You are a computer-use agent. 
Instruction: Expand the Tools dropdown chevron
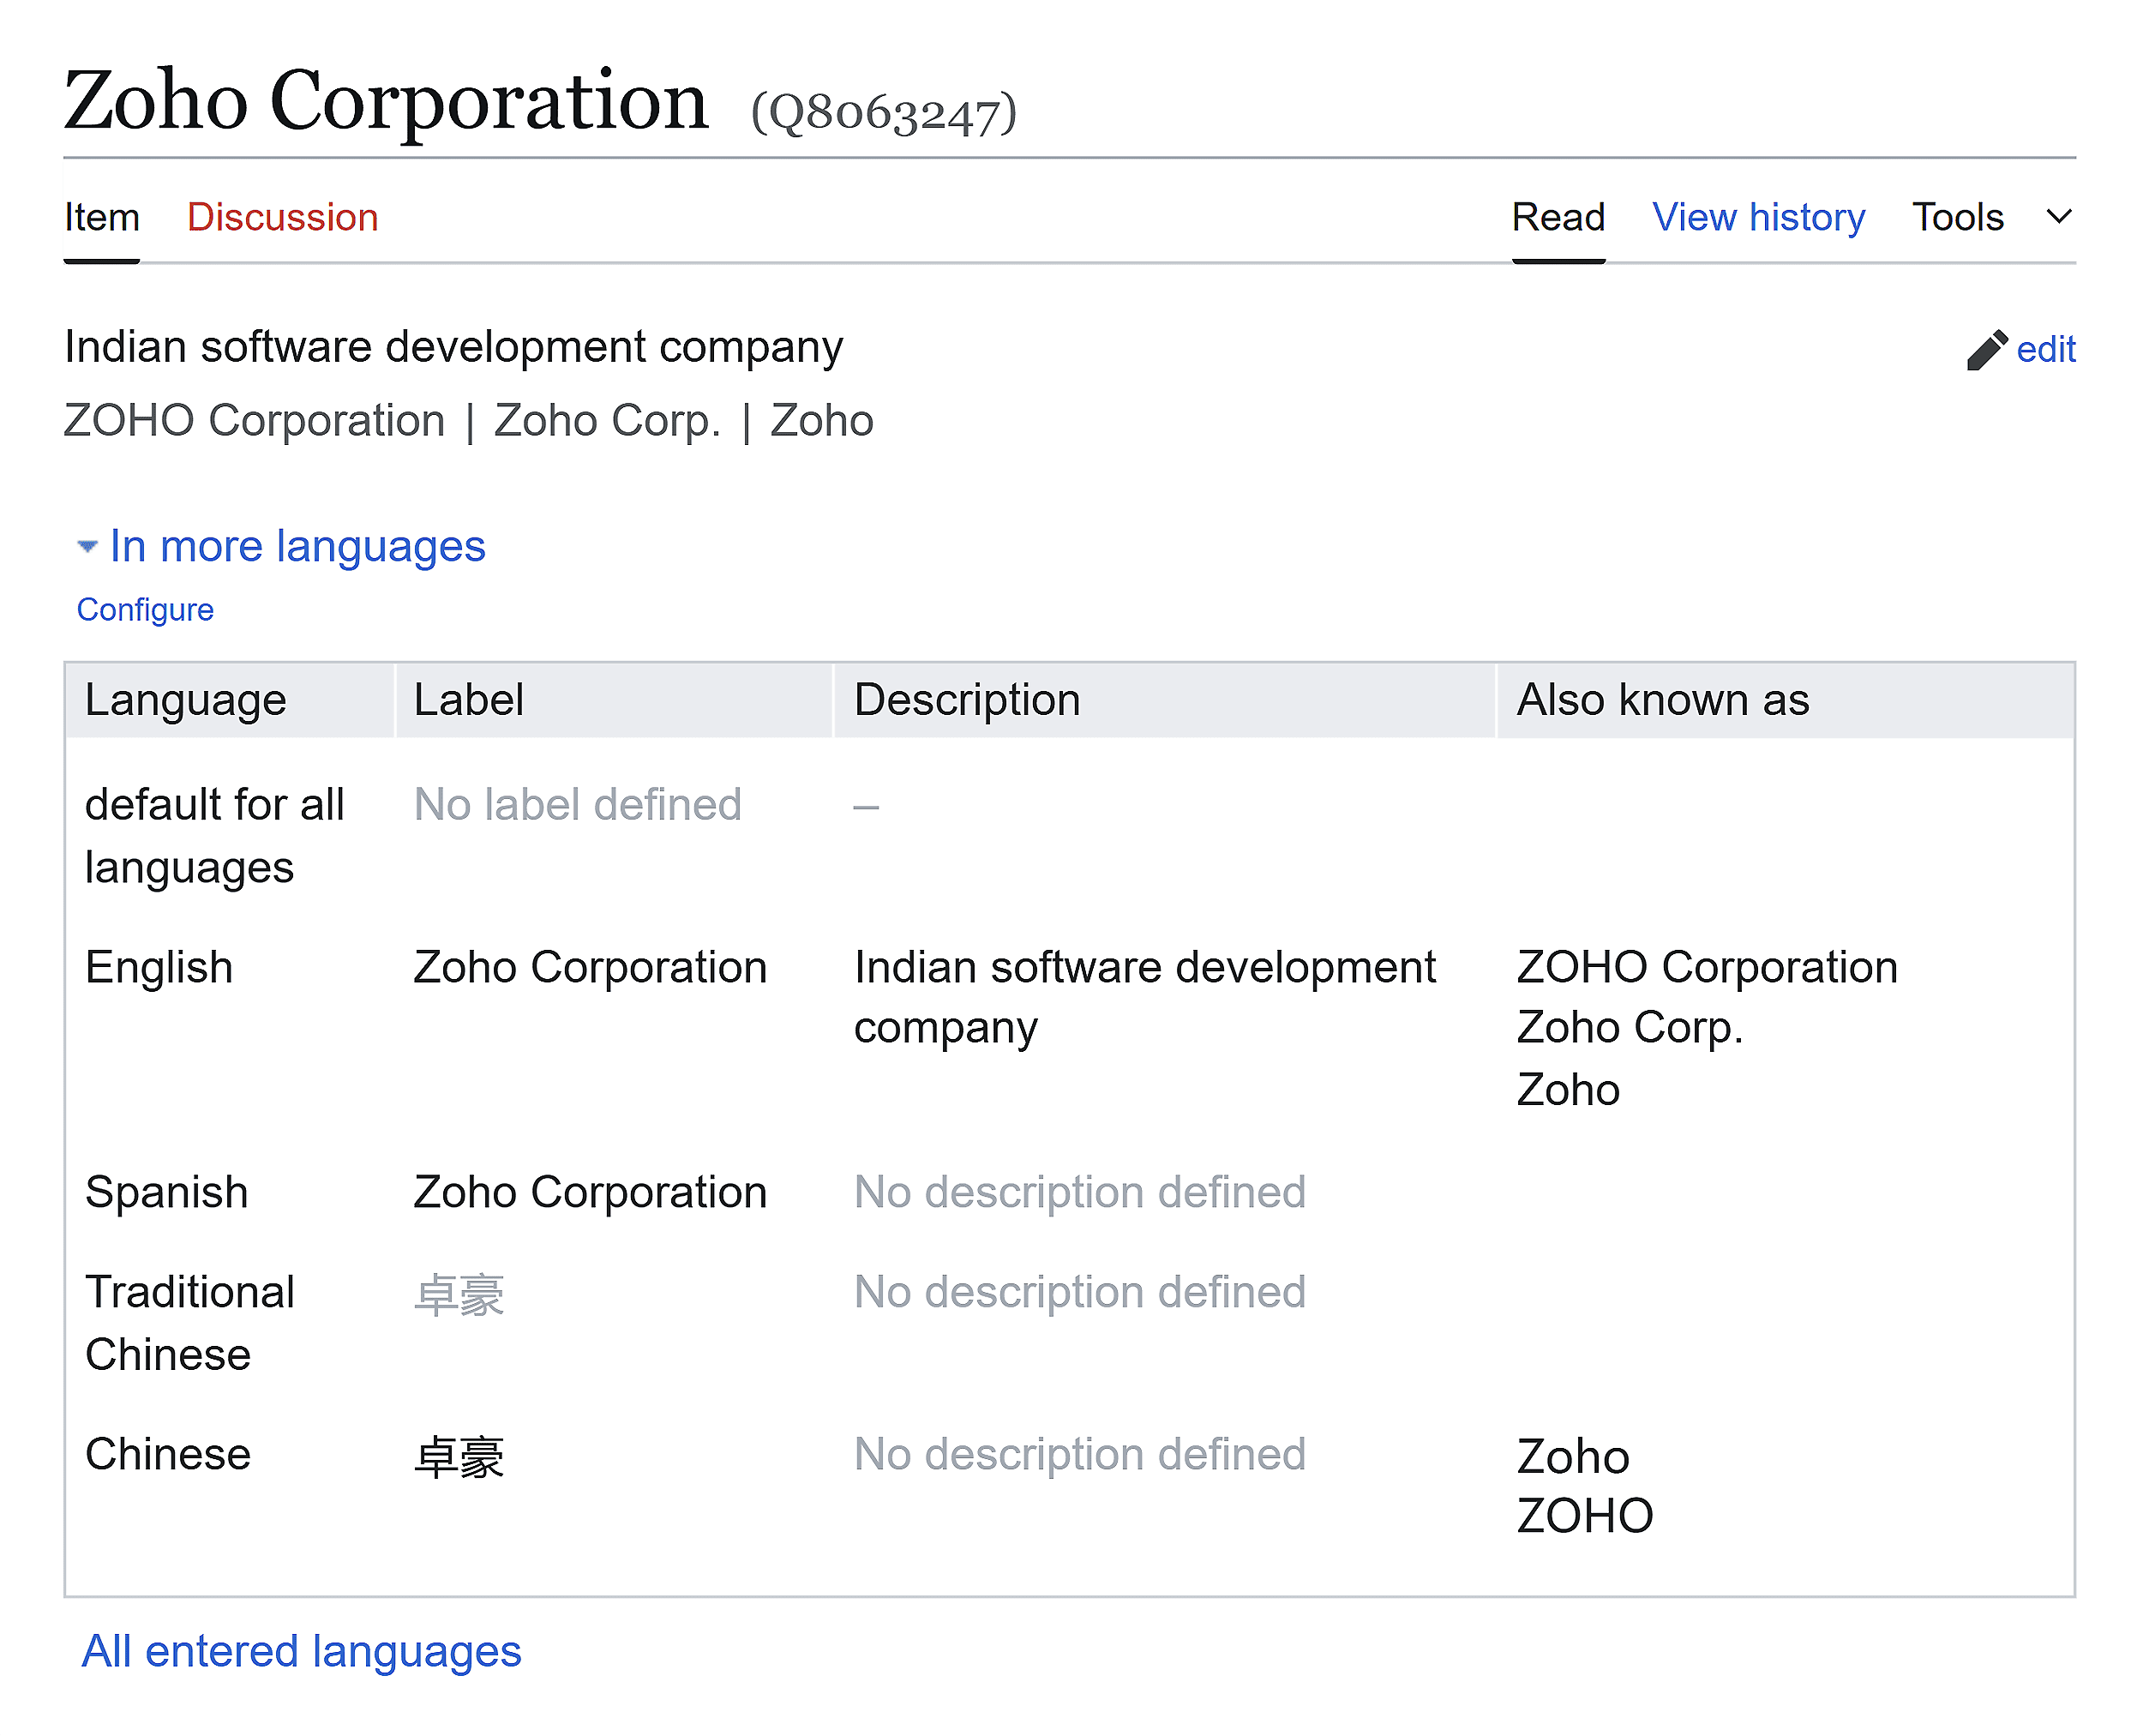2059,217
